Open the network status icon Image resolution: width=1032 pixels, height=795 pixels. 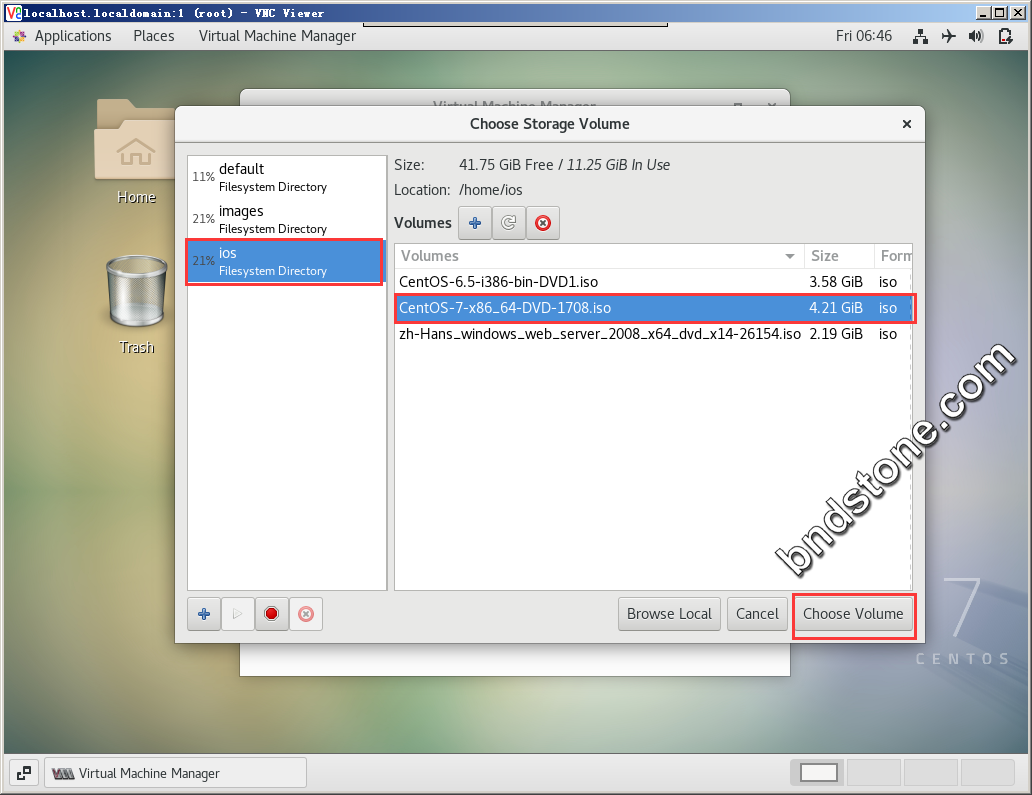[920, 36]
